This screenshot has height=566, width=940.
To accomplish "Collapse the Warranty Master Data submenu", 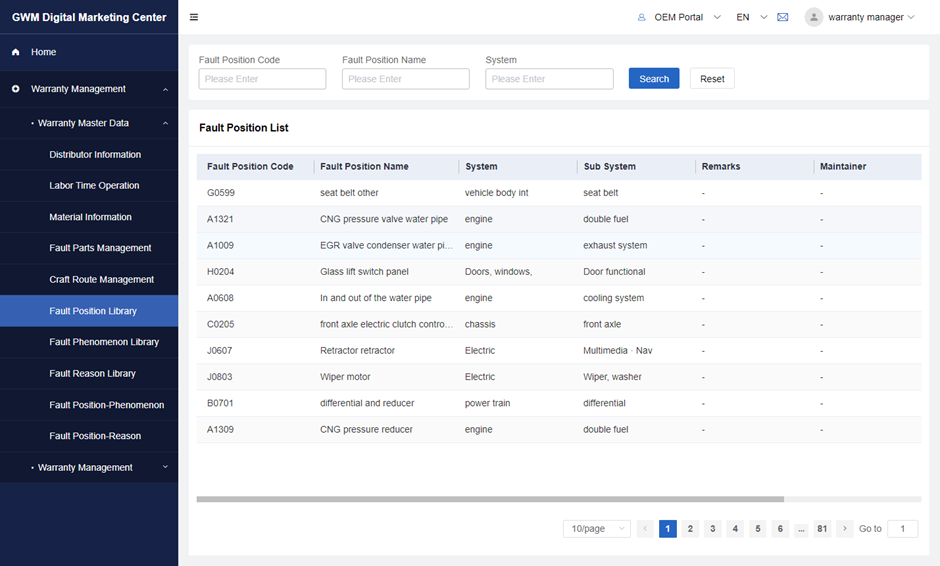I will point(165,123).
